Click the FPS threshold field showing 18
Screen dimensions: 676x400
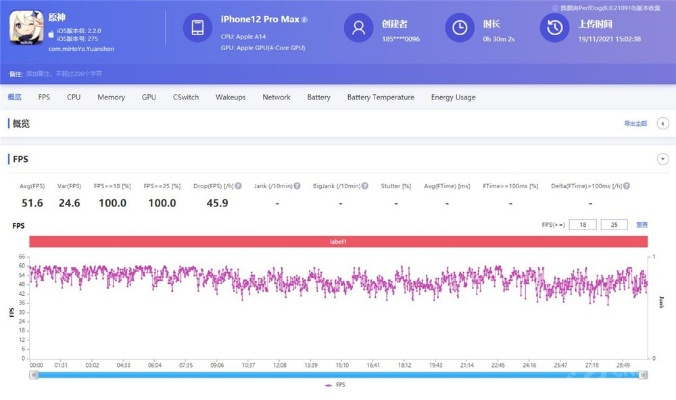click(582, 225)
